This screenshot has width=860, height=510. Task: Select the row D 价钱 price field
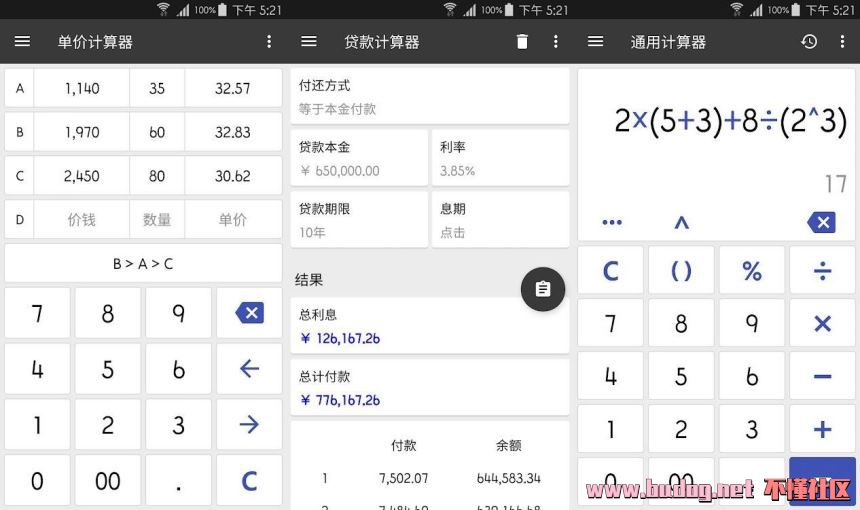(81, 220)
